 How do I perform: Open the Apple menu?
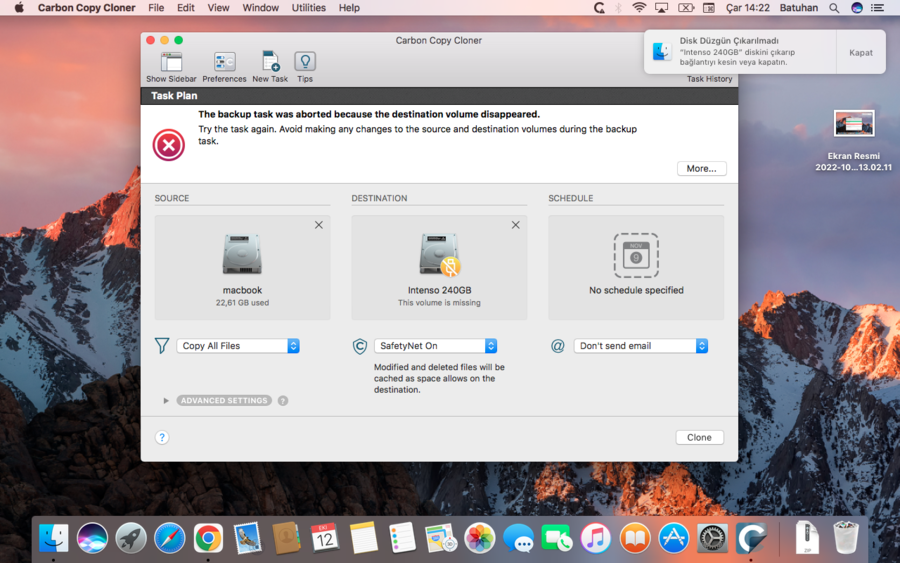(x=19, y=7)
